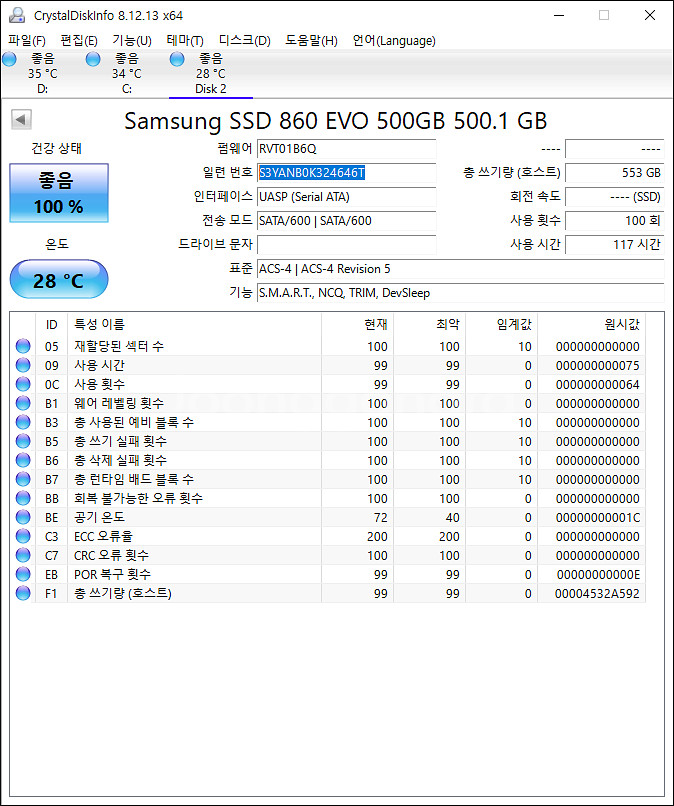Screen dimensions: 674x806
Task: Switch to the D: drive tab at 35 °C
Action: pyautogui.click(x=42, y=74)
